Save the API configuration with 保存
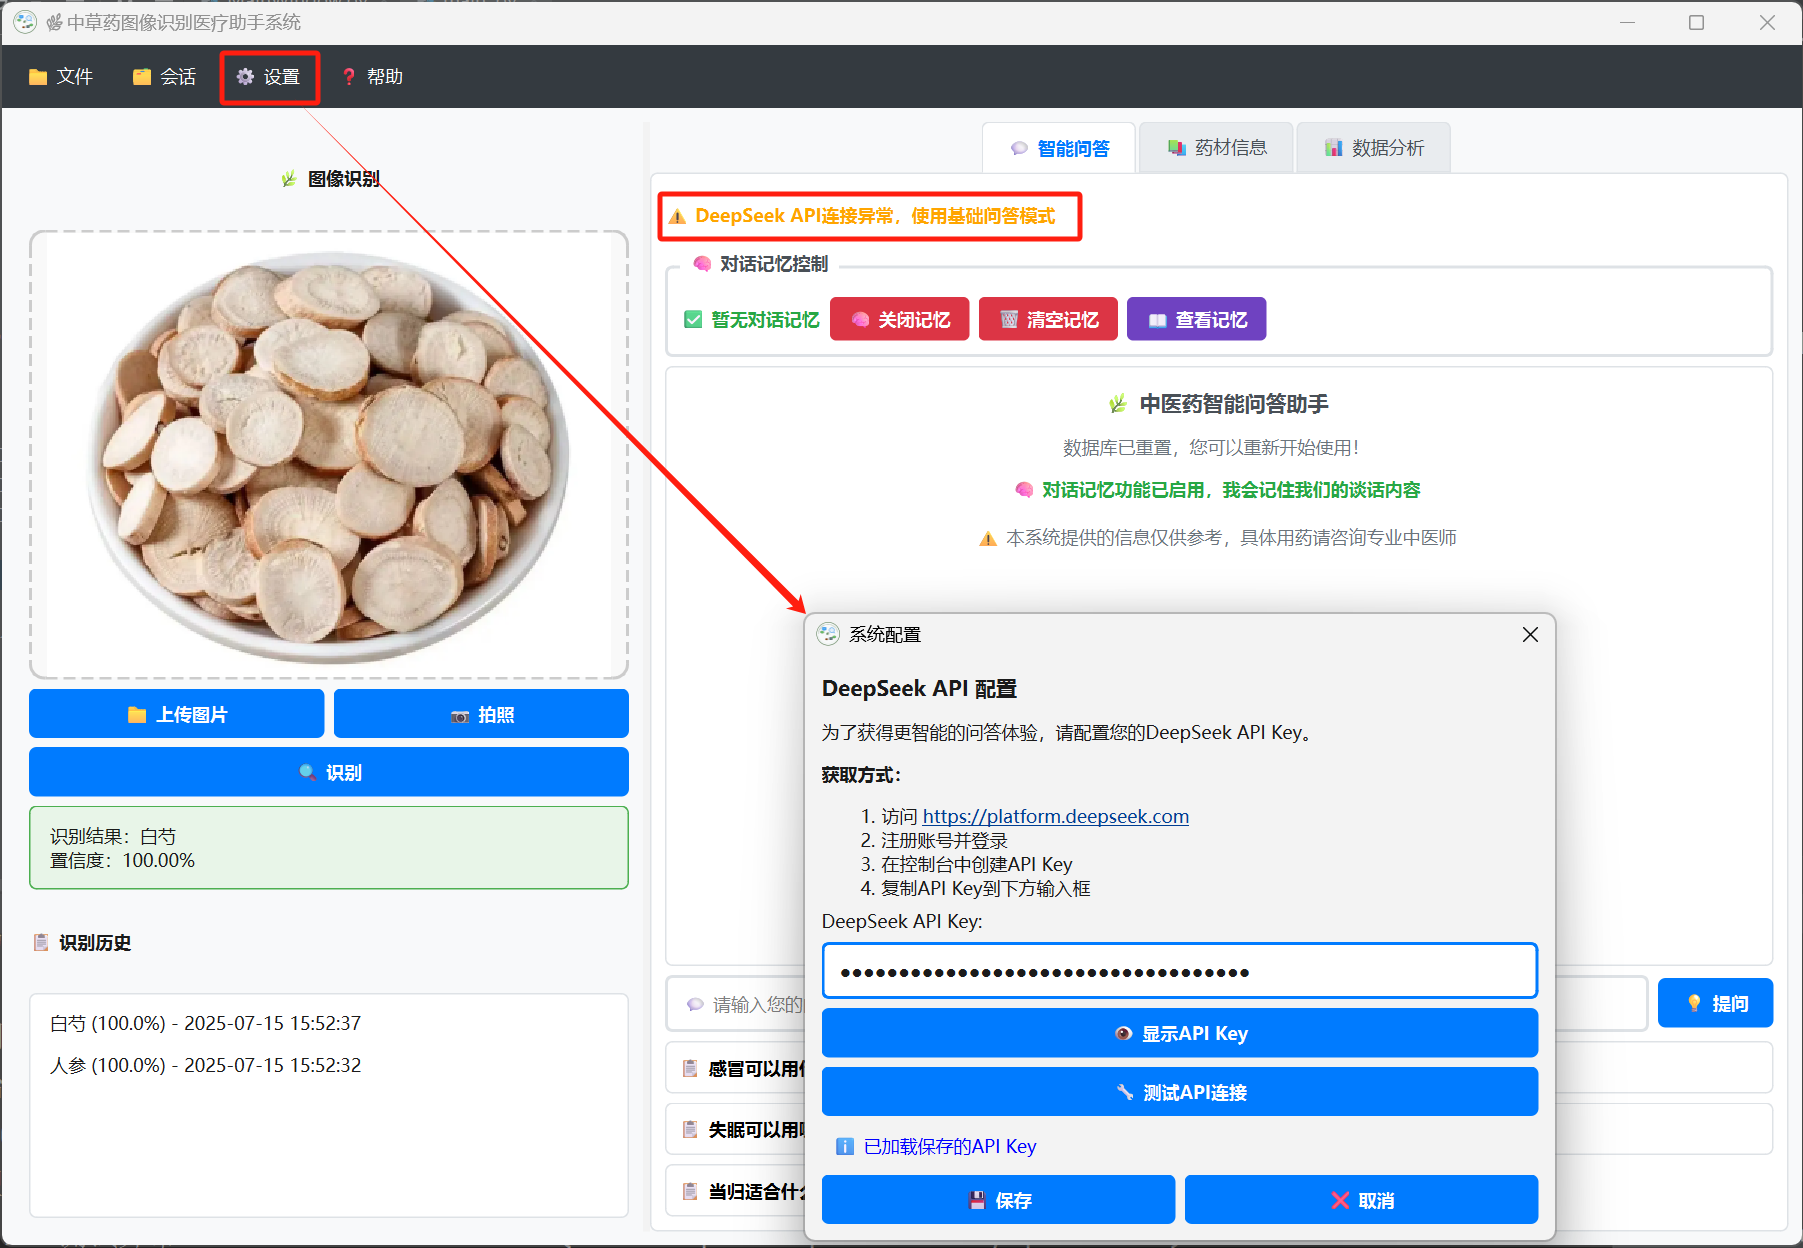This screenshot has width=1803, height=1248. 998,1200
